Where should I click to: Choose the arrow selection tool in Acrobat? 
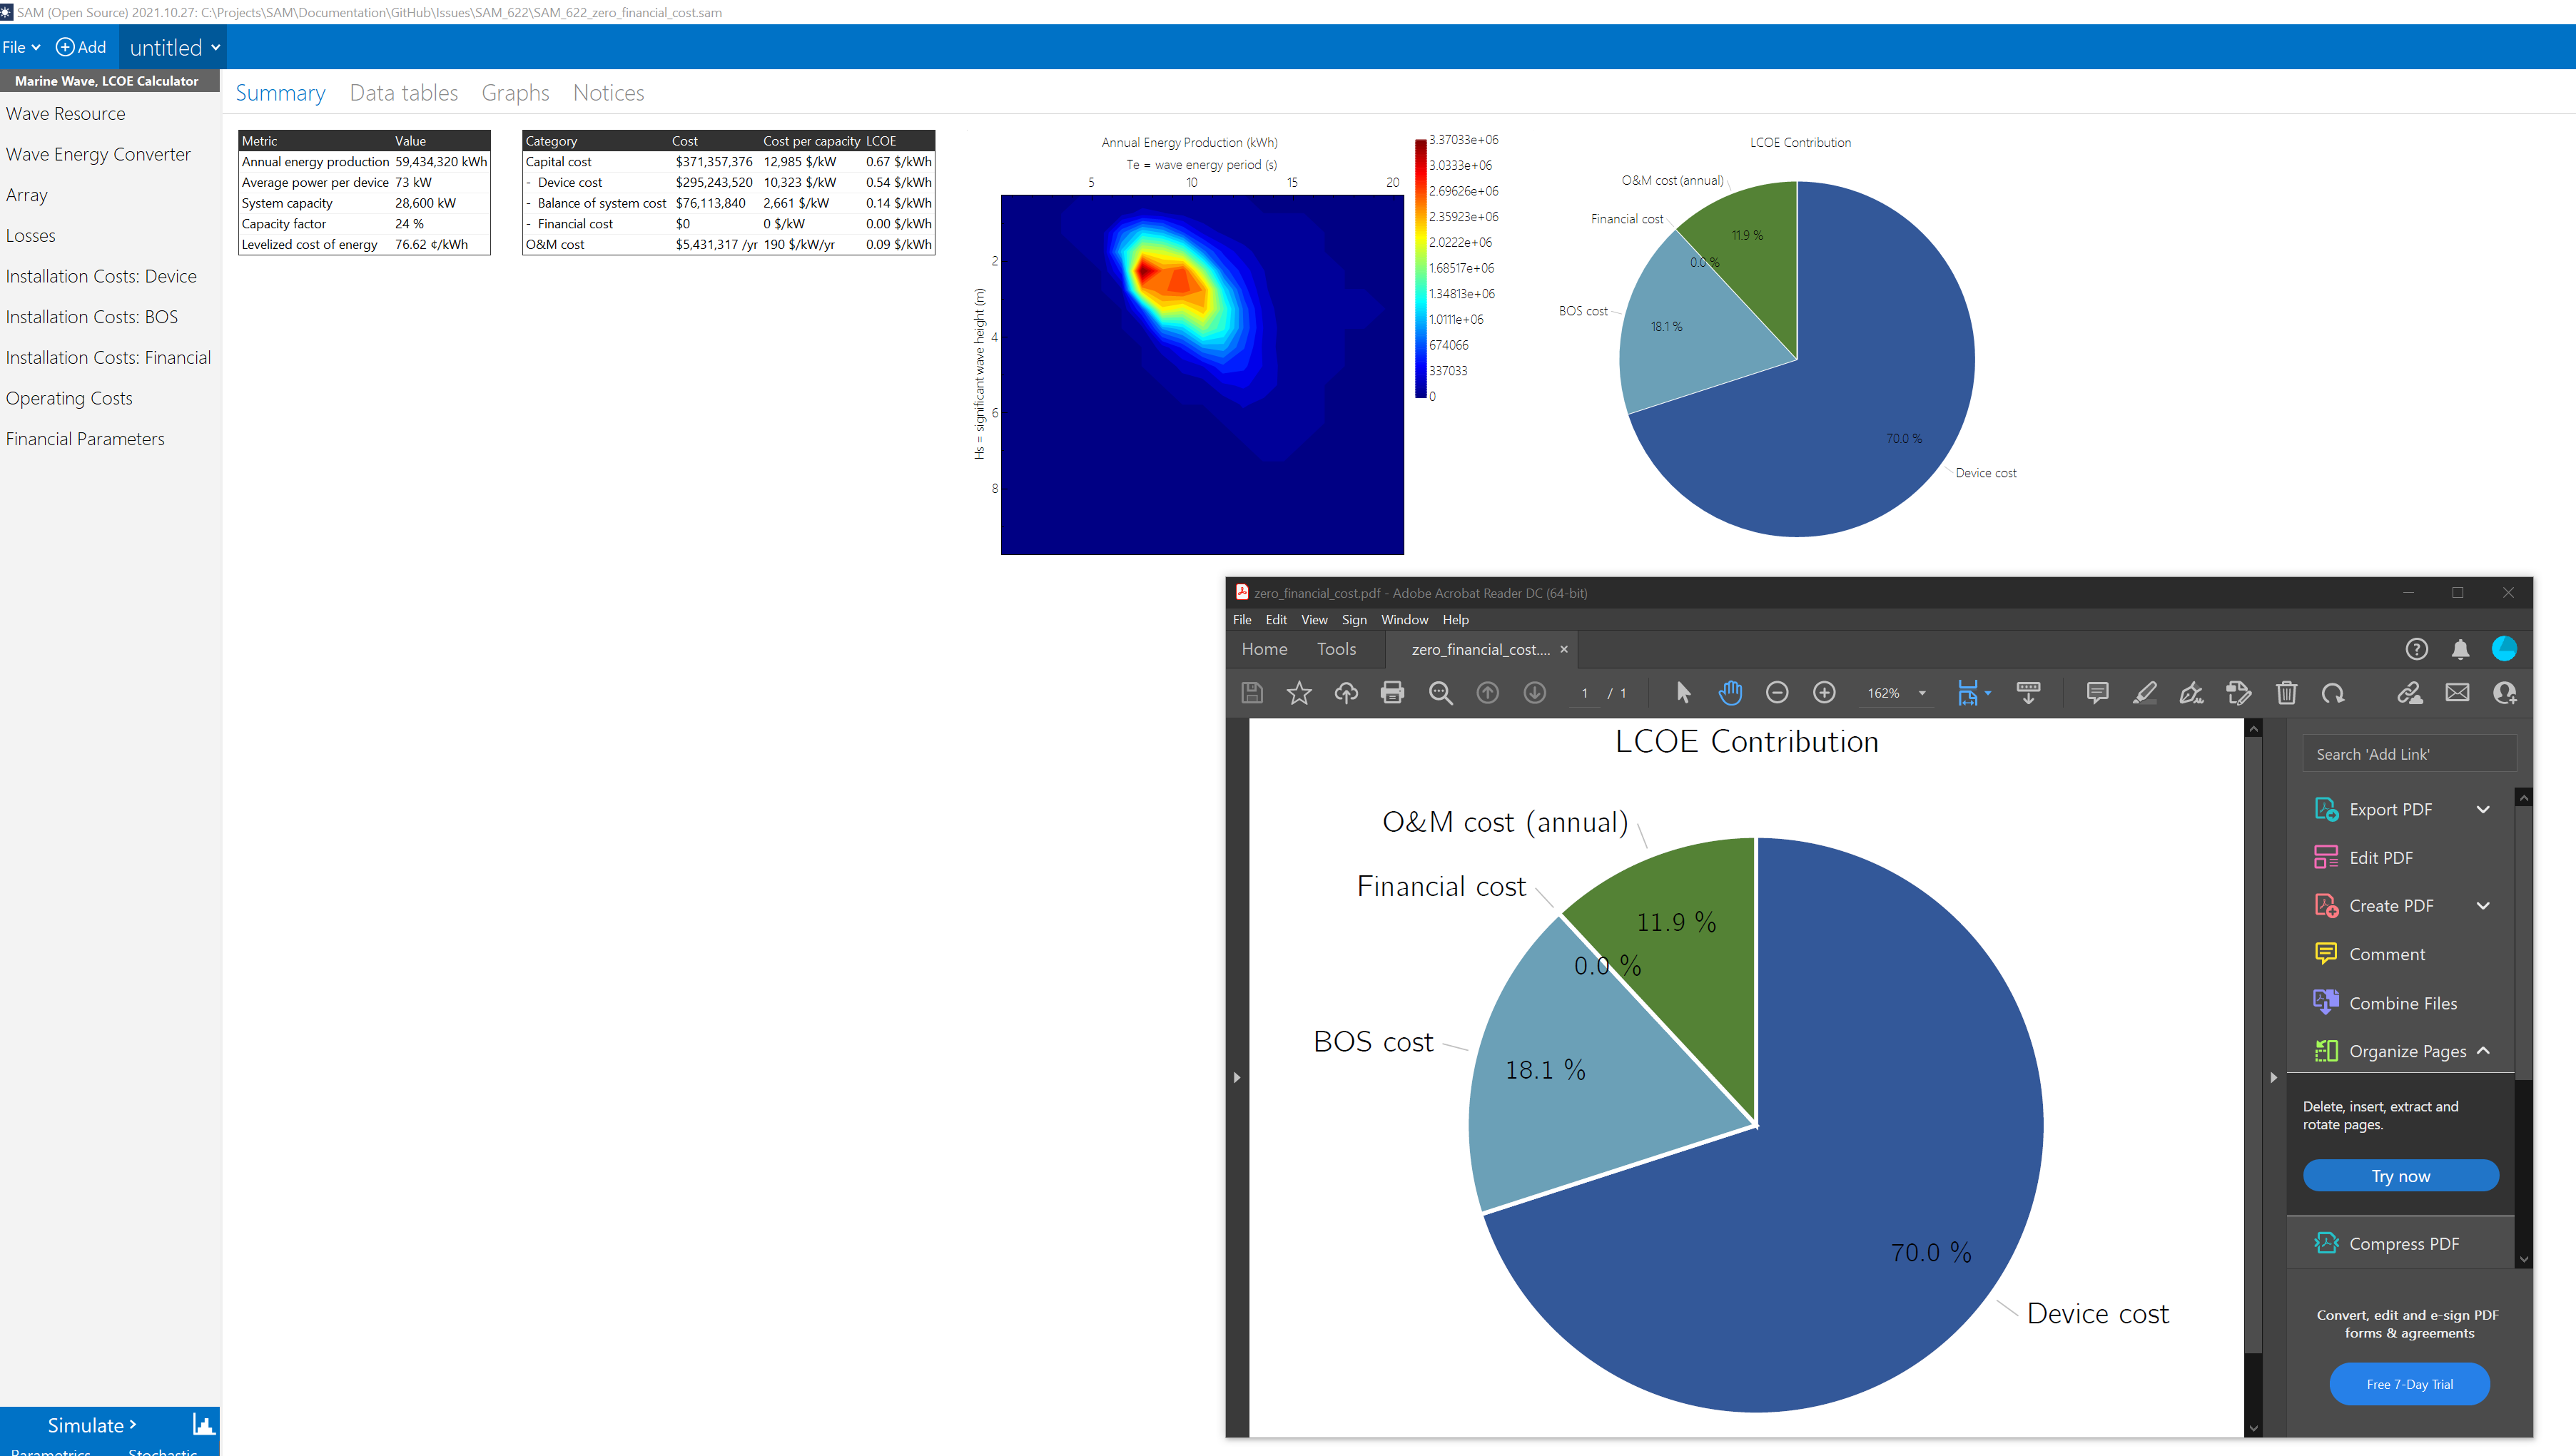[1683, 692]
